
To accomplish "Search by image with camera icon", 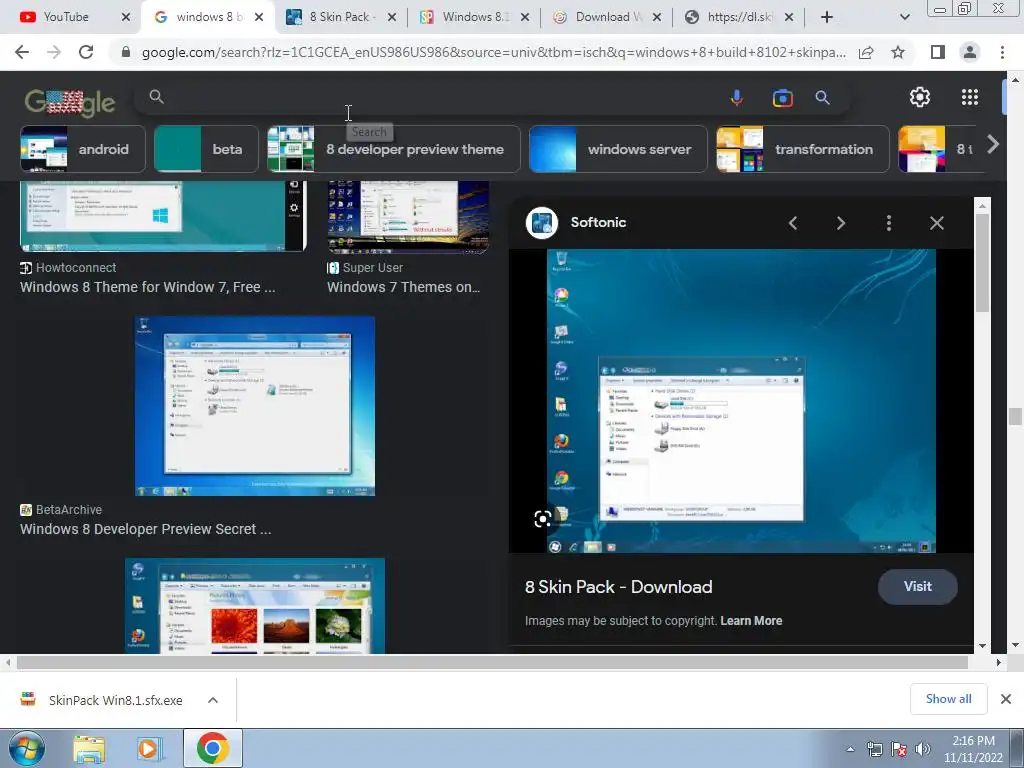I will 782,98.
